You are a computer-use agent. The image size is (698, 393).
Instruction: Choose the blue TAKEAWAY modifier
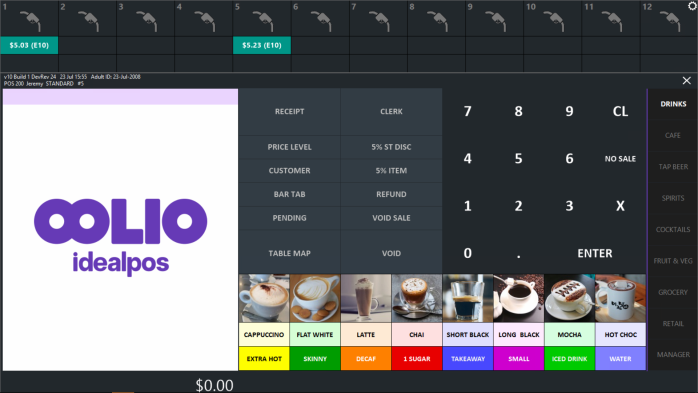(x=467, y=359)
